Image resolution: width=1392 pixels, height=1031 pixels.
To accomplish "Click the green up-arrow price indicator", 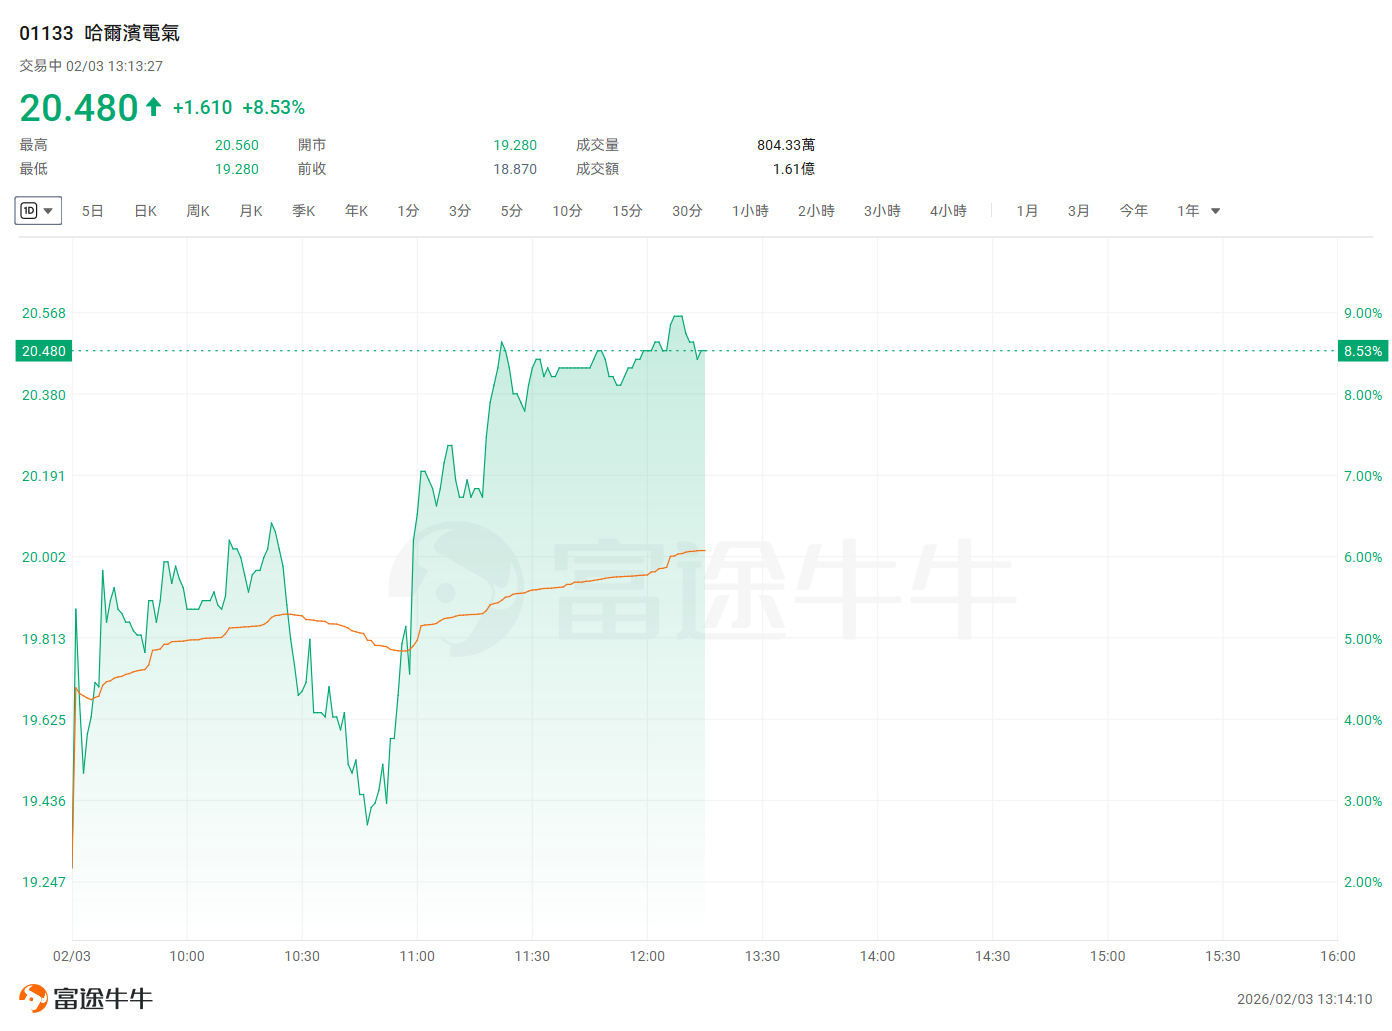I will [x=153, y=107].
